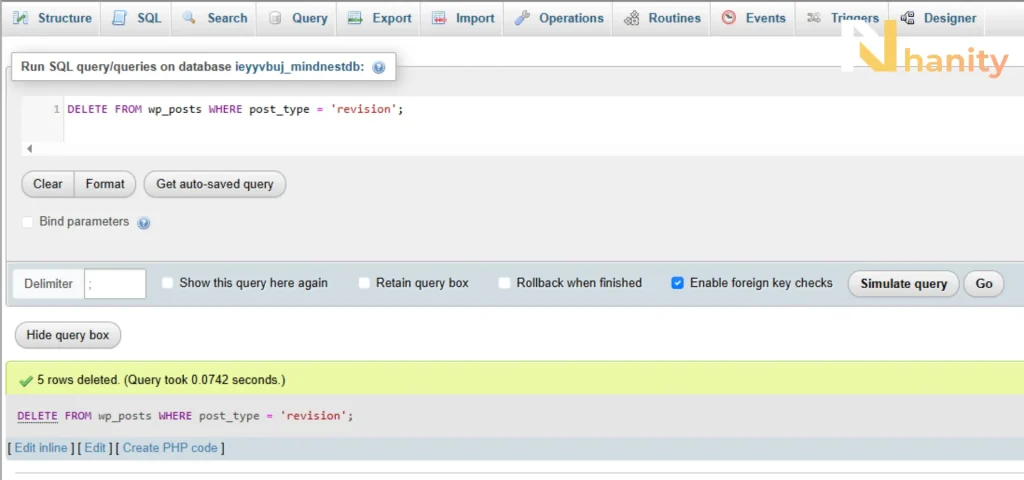Click the Create PHP code link
The width and height of the screenshot is (1024, 480).
[170, 448]
